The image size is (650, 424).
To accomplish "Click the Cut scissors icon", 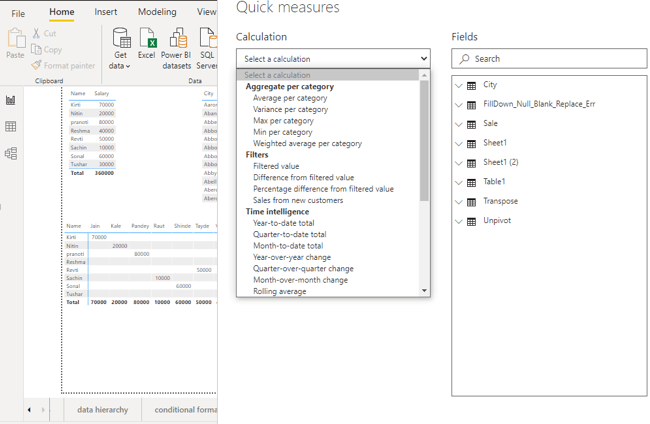I will [36, 33].
